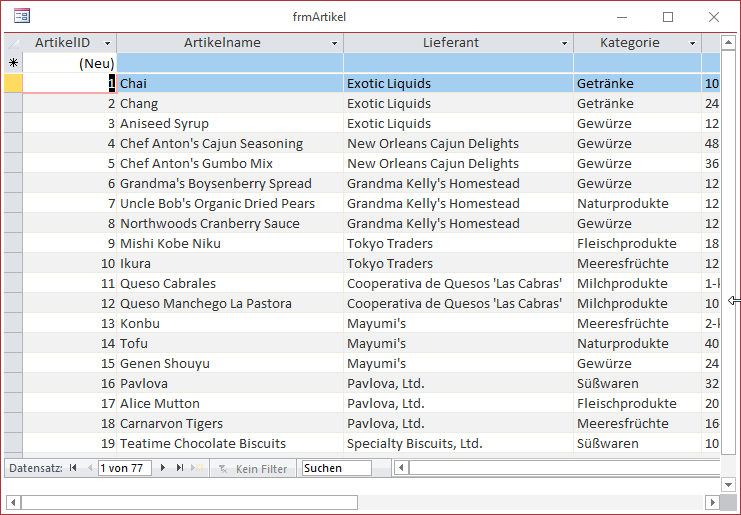Viewport: 741px width, 515px height.
Task: Select the Ikura article cell
Action: coord(230,263)
